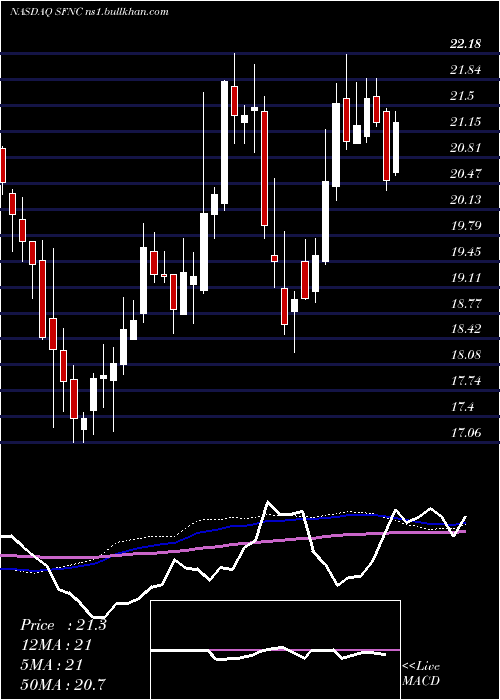Click the '50MA : 20.7' readout
This screenshot has height=700, width=500.
(63, 684)
